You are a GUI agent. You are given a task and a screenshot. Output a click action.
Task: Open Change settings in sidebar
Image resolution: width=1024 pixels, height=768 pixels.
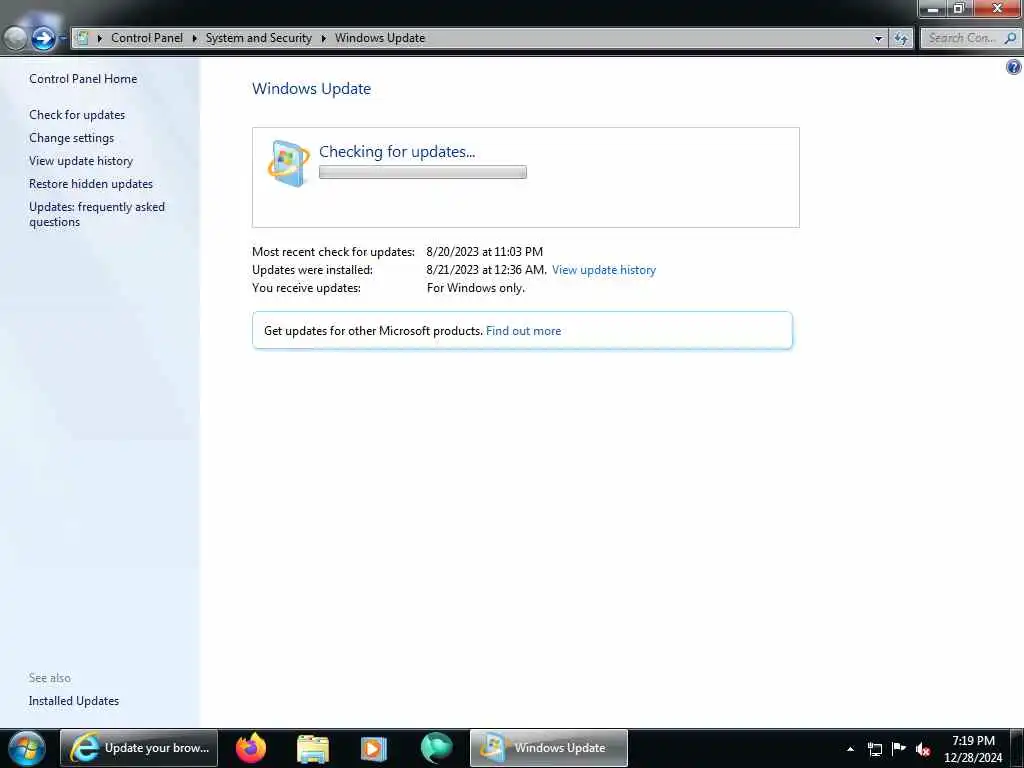[71, 138]
